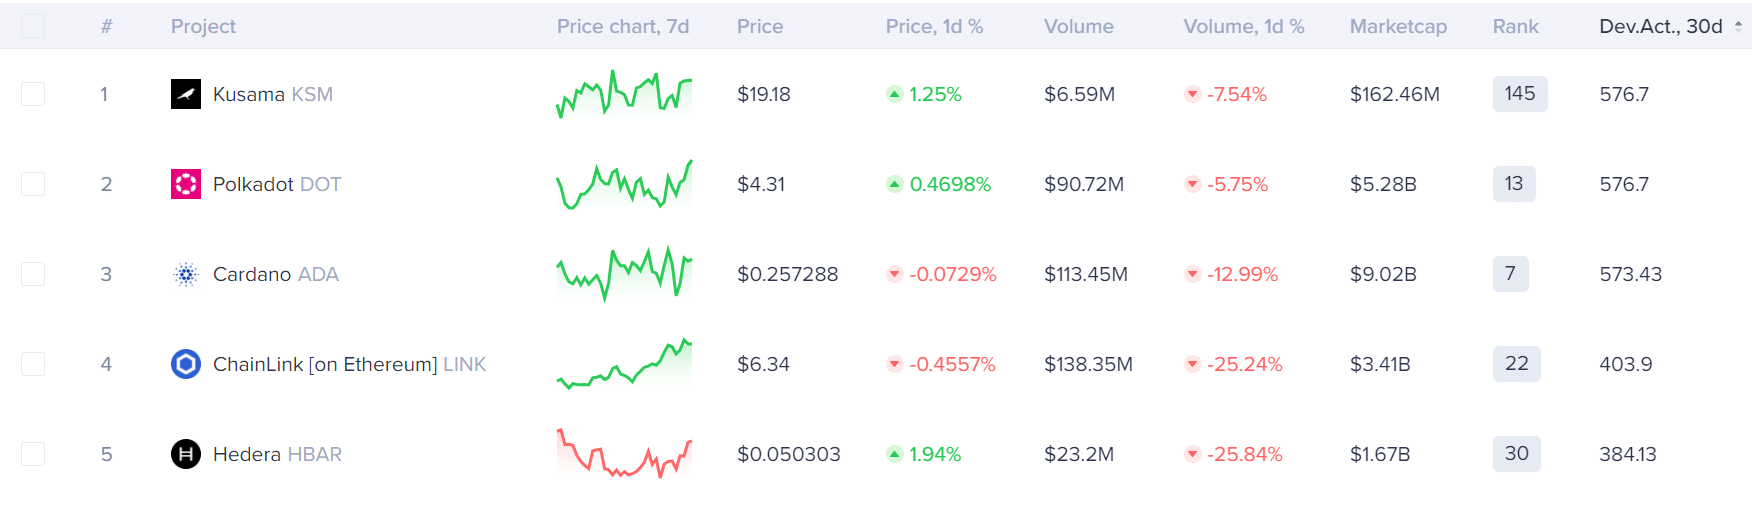Click Kusama's green price up arrow
This screenshot has height=508, width=1752.
[894, 94]
